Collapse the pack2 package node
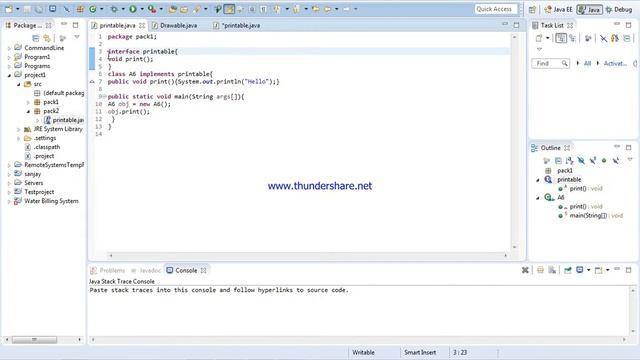 click(x=28, y=111)
